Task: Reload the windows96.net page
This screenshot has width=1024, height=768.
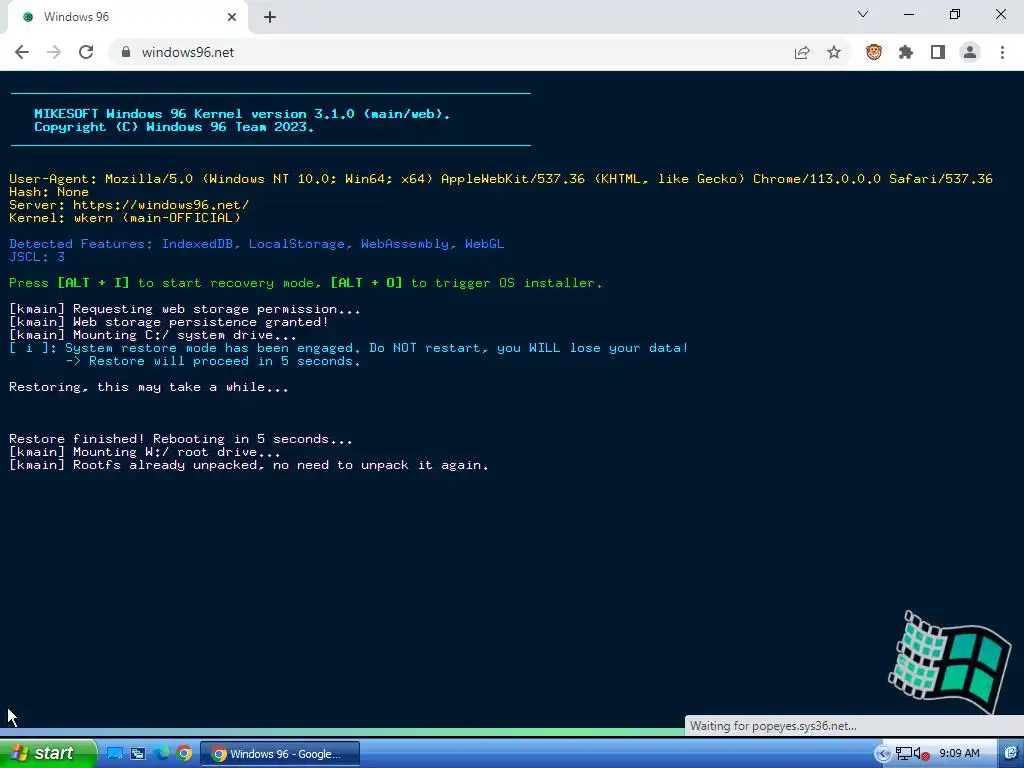Action: (86, 52)
